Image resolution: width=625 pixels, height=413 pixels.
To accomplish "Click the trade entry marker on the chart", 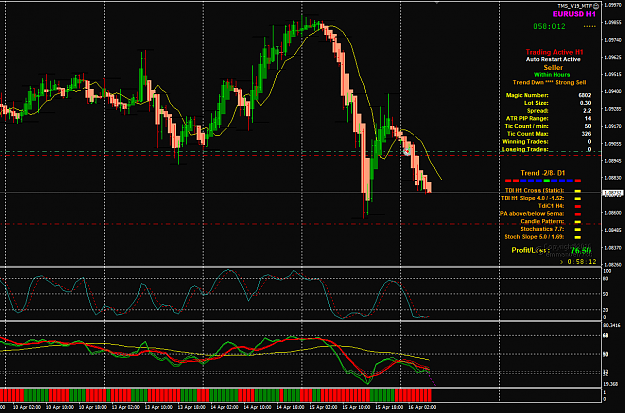I will (x=407, y=151).
